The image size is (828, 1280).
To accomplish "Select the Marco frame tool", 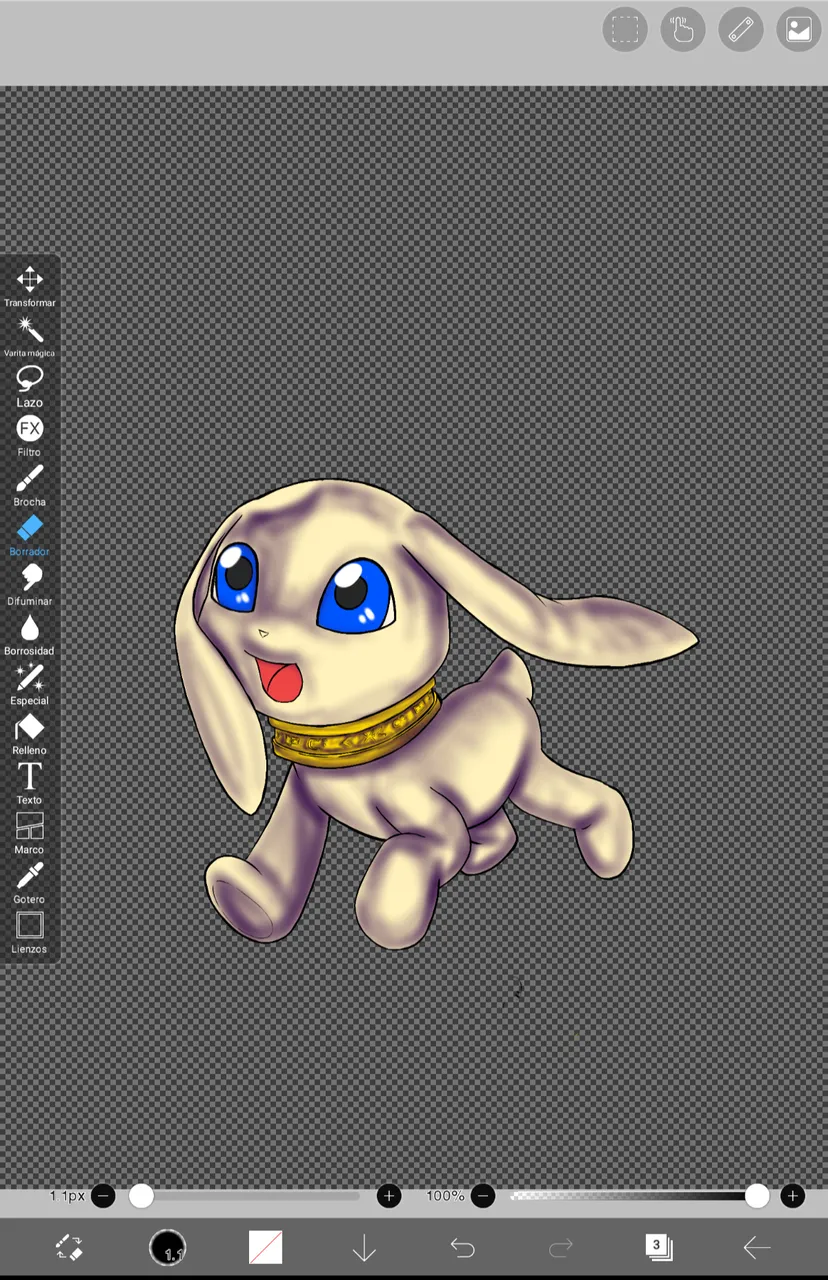I will (29, 833).
